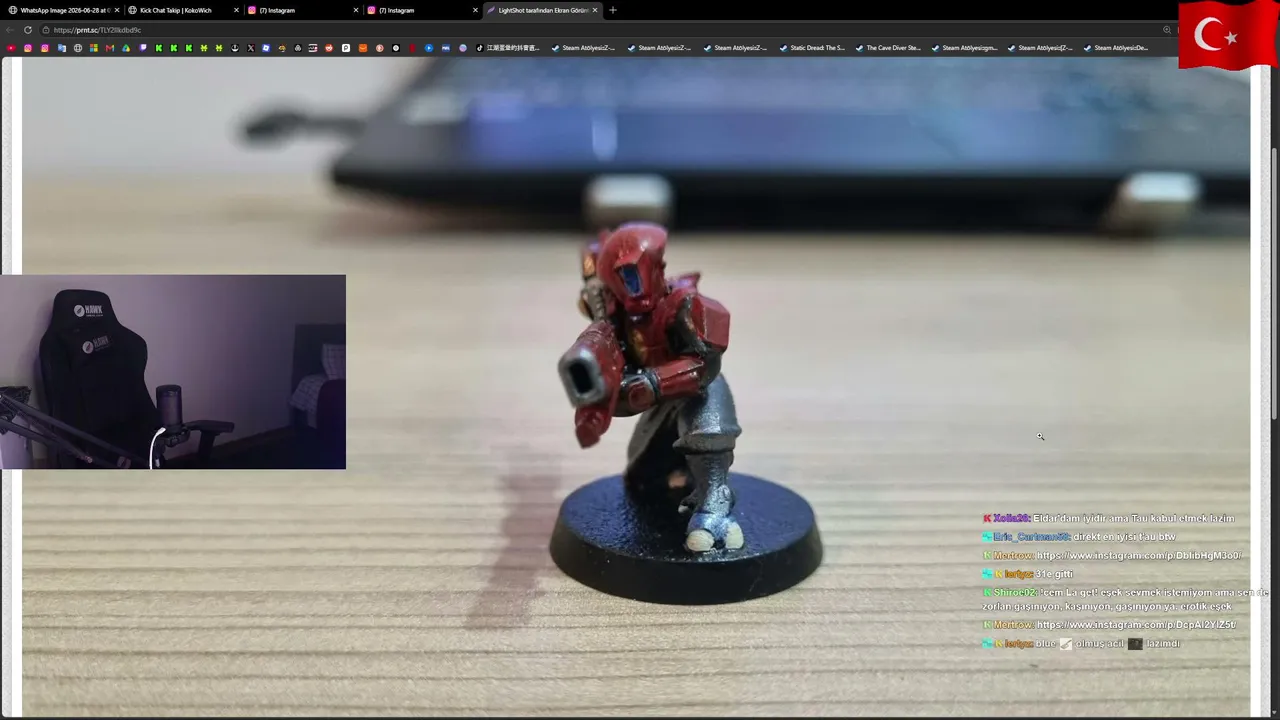Open the X (Twitter) bookmark icon

[250, 48]
